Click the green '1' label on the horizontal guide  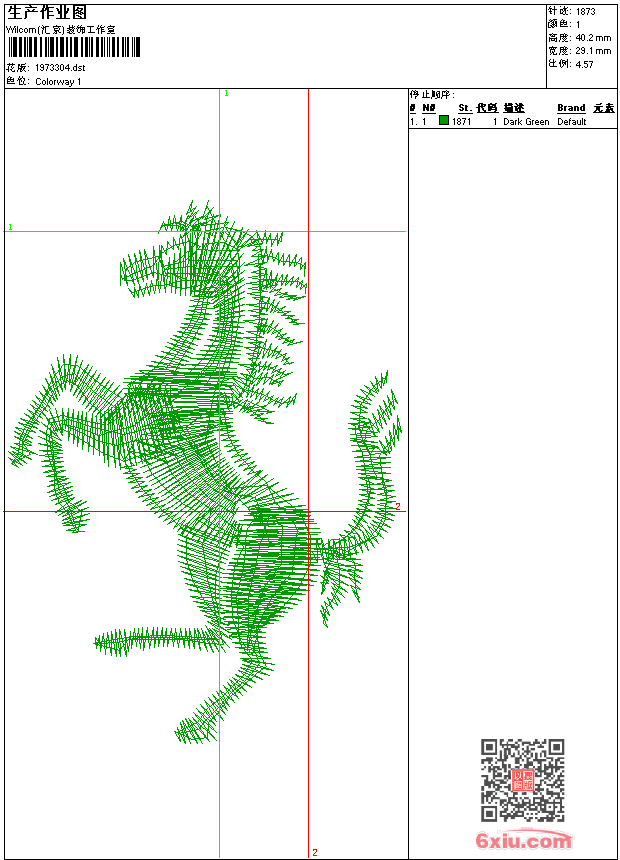10,227
